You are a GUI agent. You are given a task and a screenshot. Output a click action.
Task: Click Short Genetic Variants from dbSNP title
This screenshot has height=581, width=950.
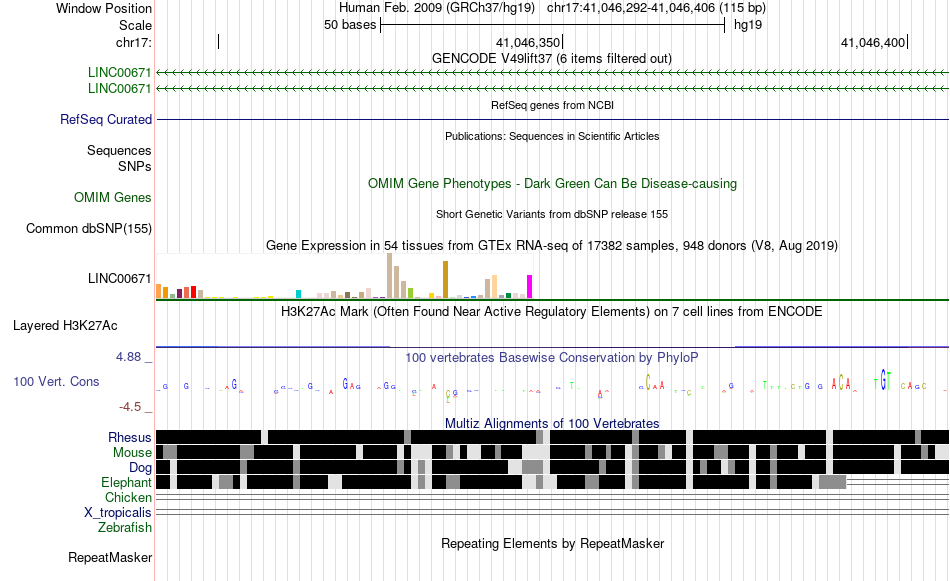[551, 214]
